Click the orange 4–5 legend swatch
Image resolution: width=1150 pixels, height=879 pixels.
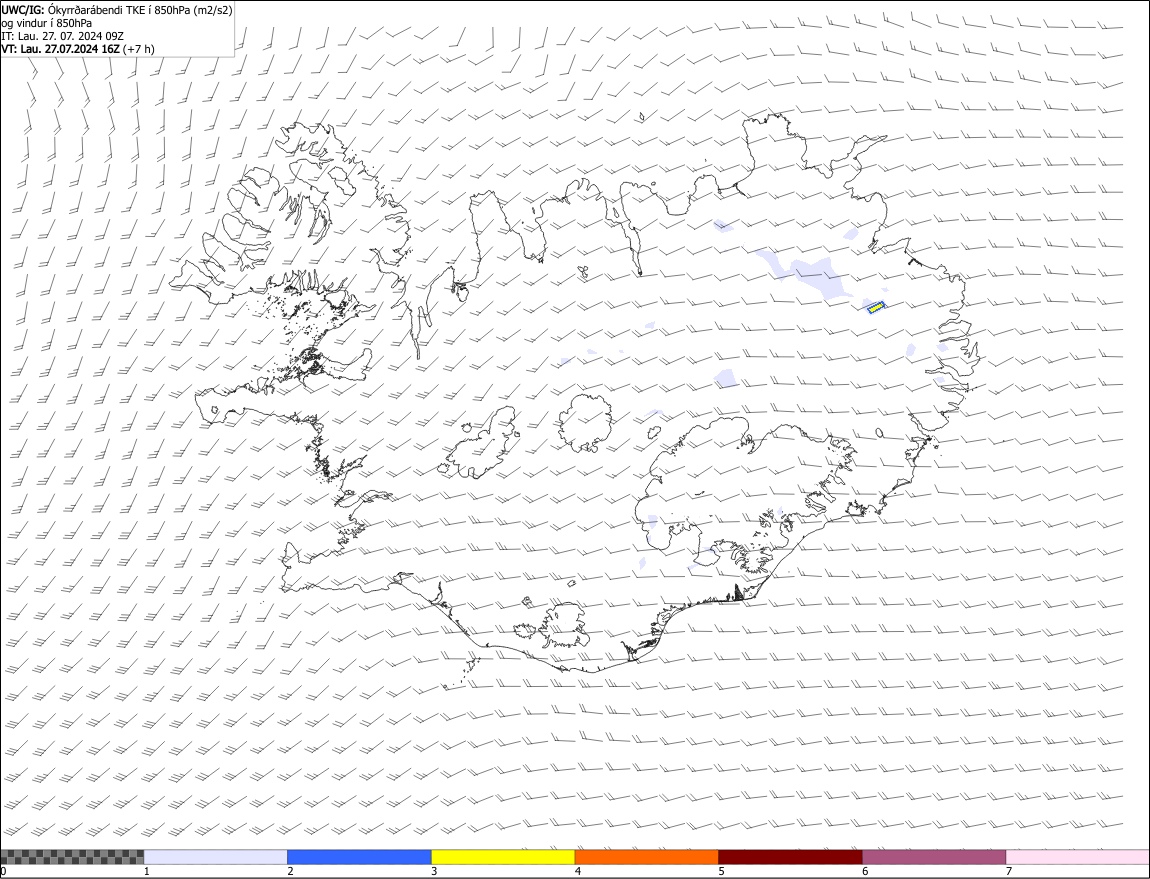(x=647, y=857)
